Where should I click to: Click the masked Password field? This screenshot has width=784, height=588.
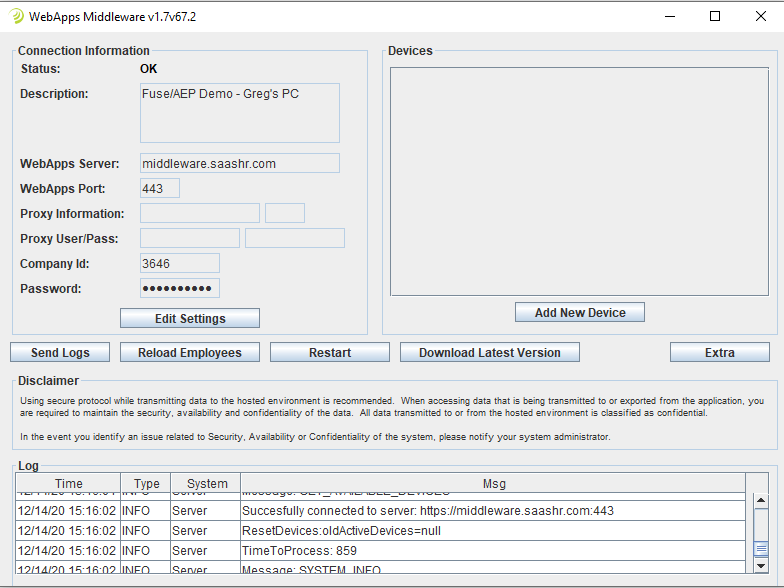(180, 288)
